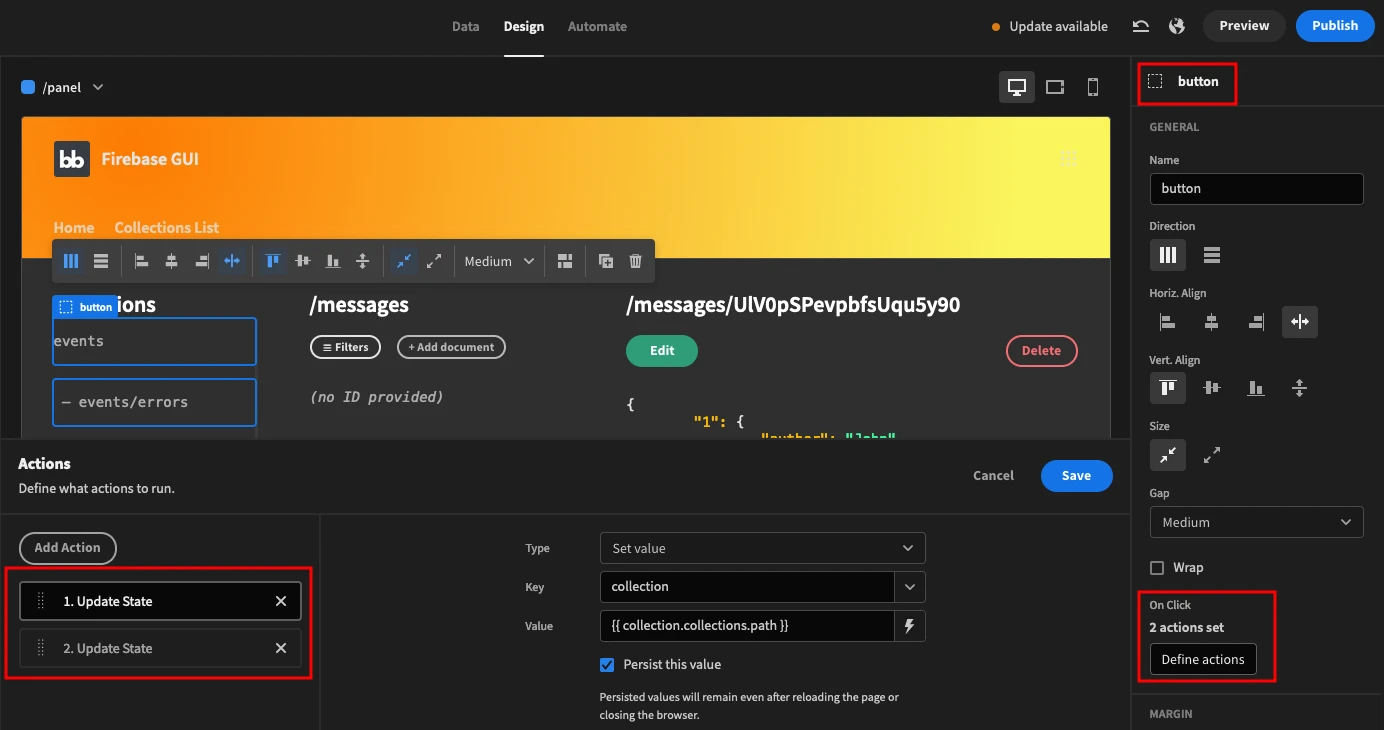Set row direction in settings panel
Image resolution: width=1384 pixels, height=730 pixels.
1212,254
